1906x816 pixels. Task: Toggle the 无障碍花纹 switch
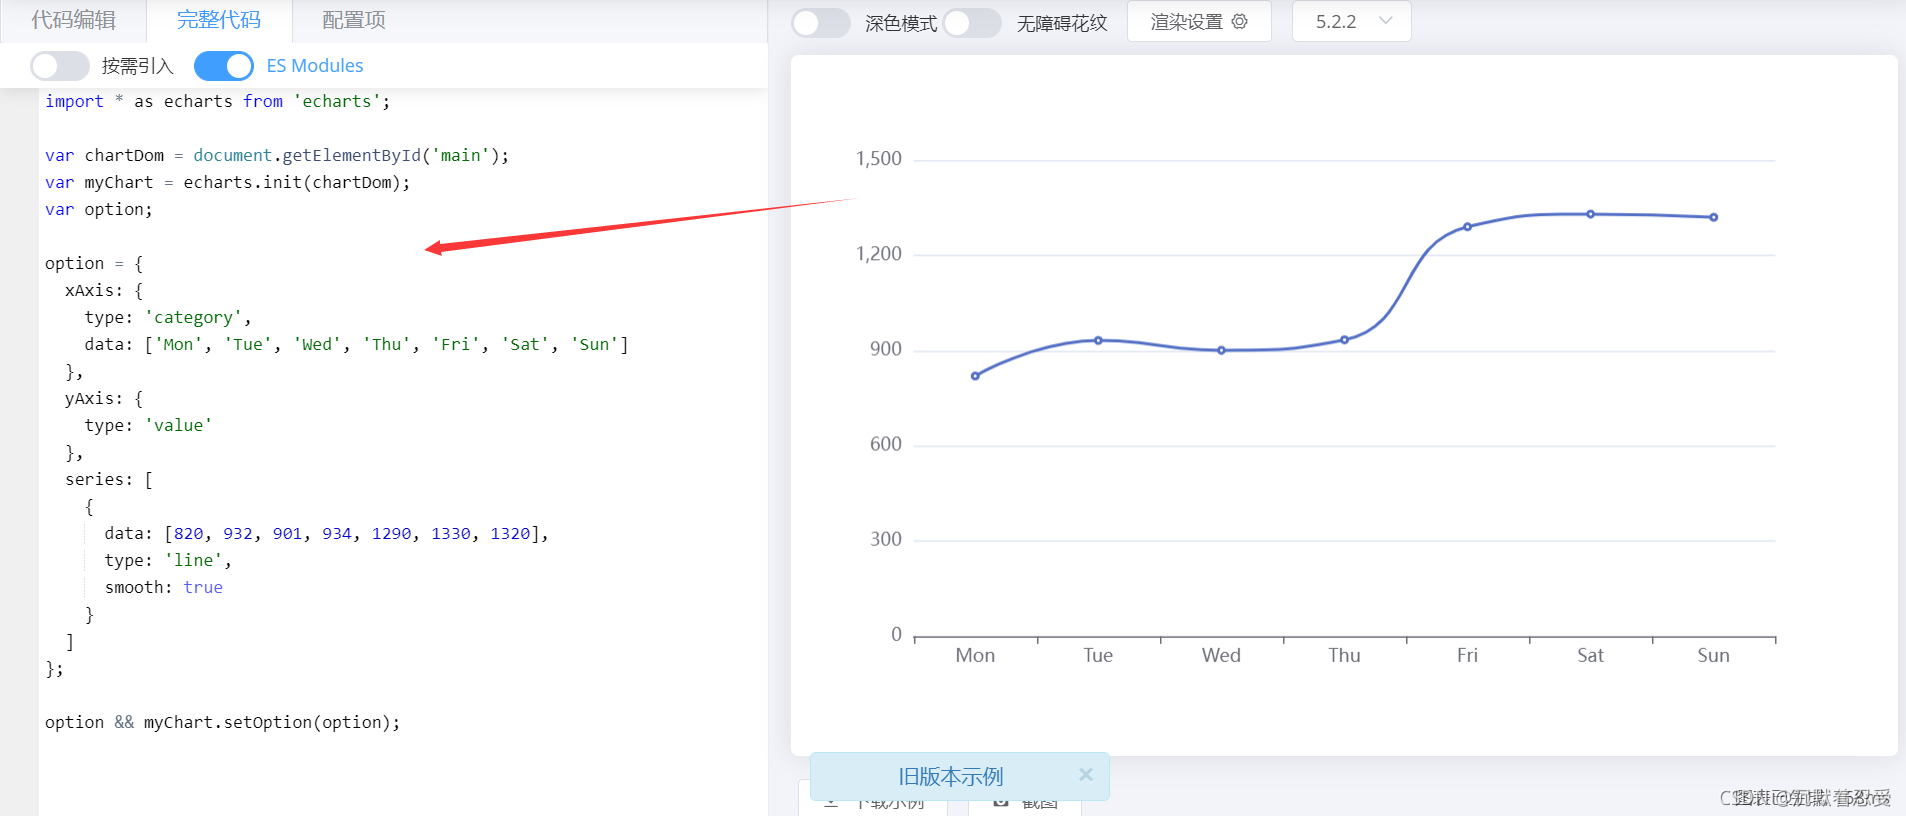point(972,23)
